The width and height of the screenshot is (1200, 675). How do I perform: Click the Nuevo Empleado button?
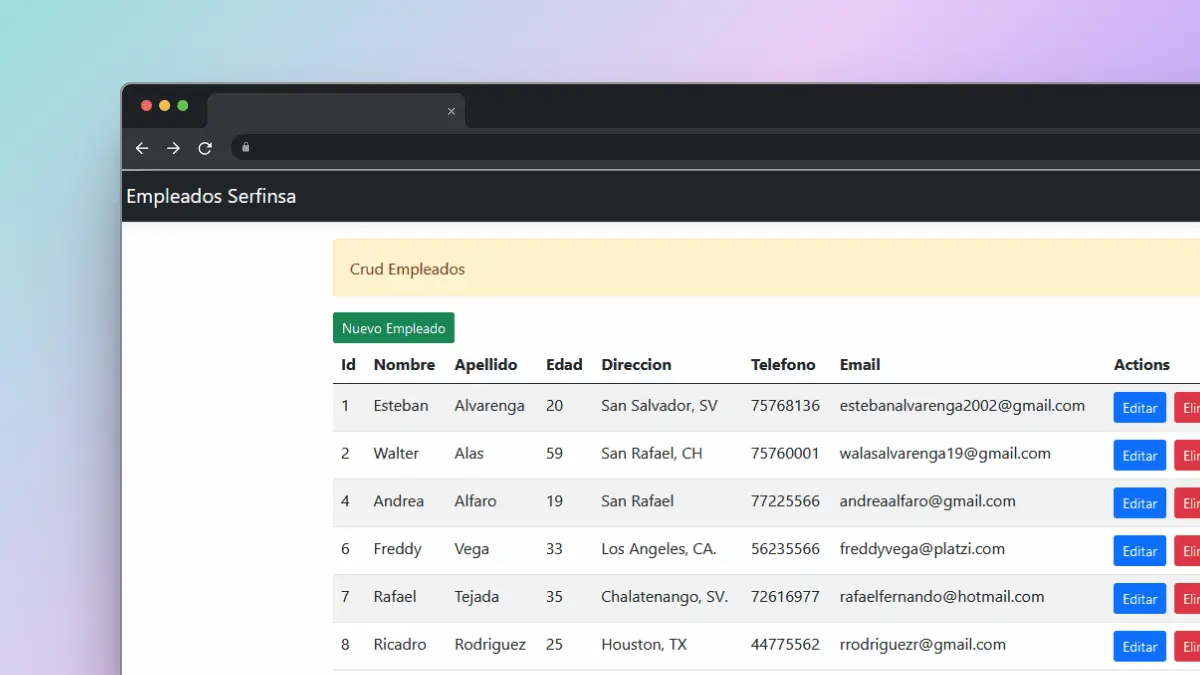pyautogui.click(x=393, y=328)
